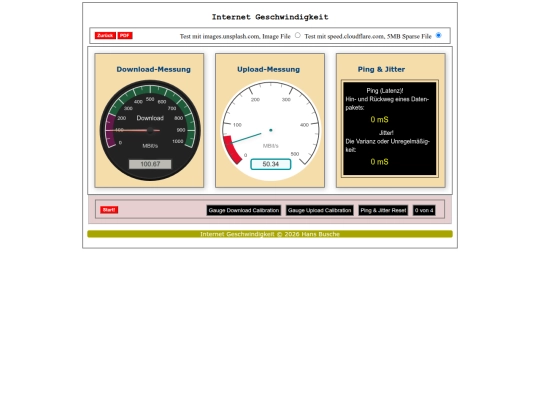540x405 pixels.
Task: Click the dark Download speedometer gauge
Action: 150,130
